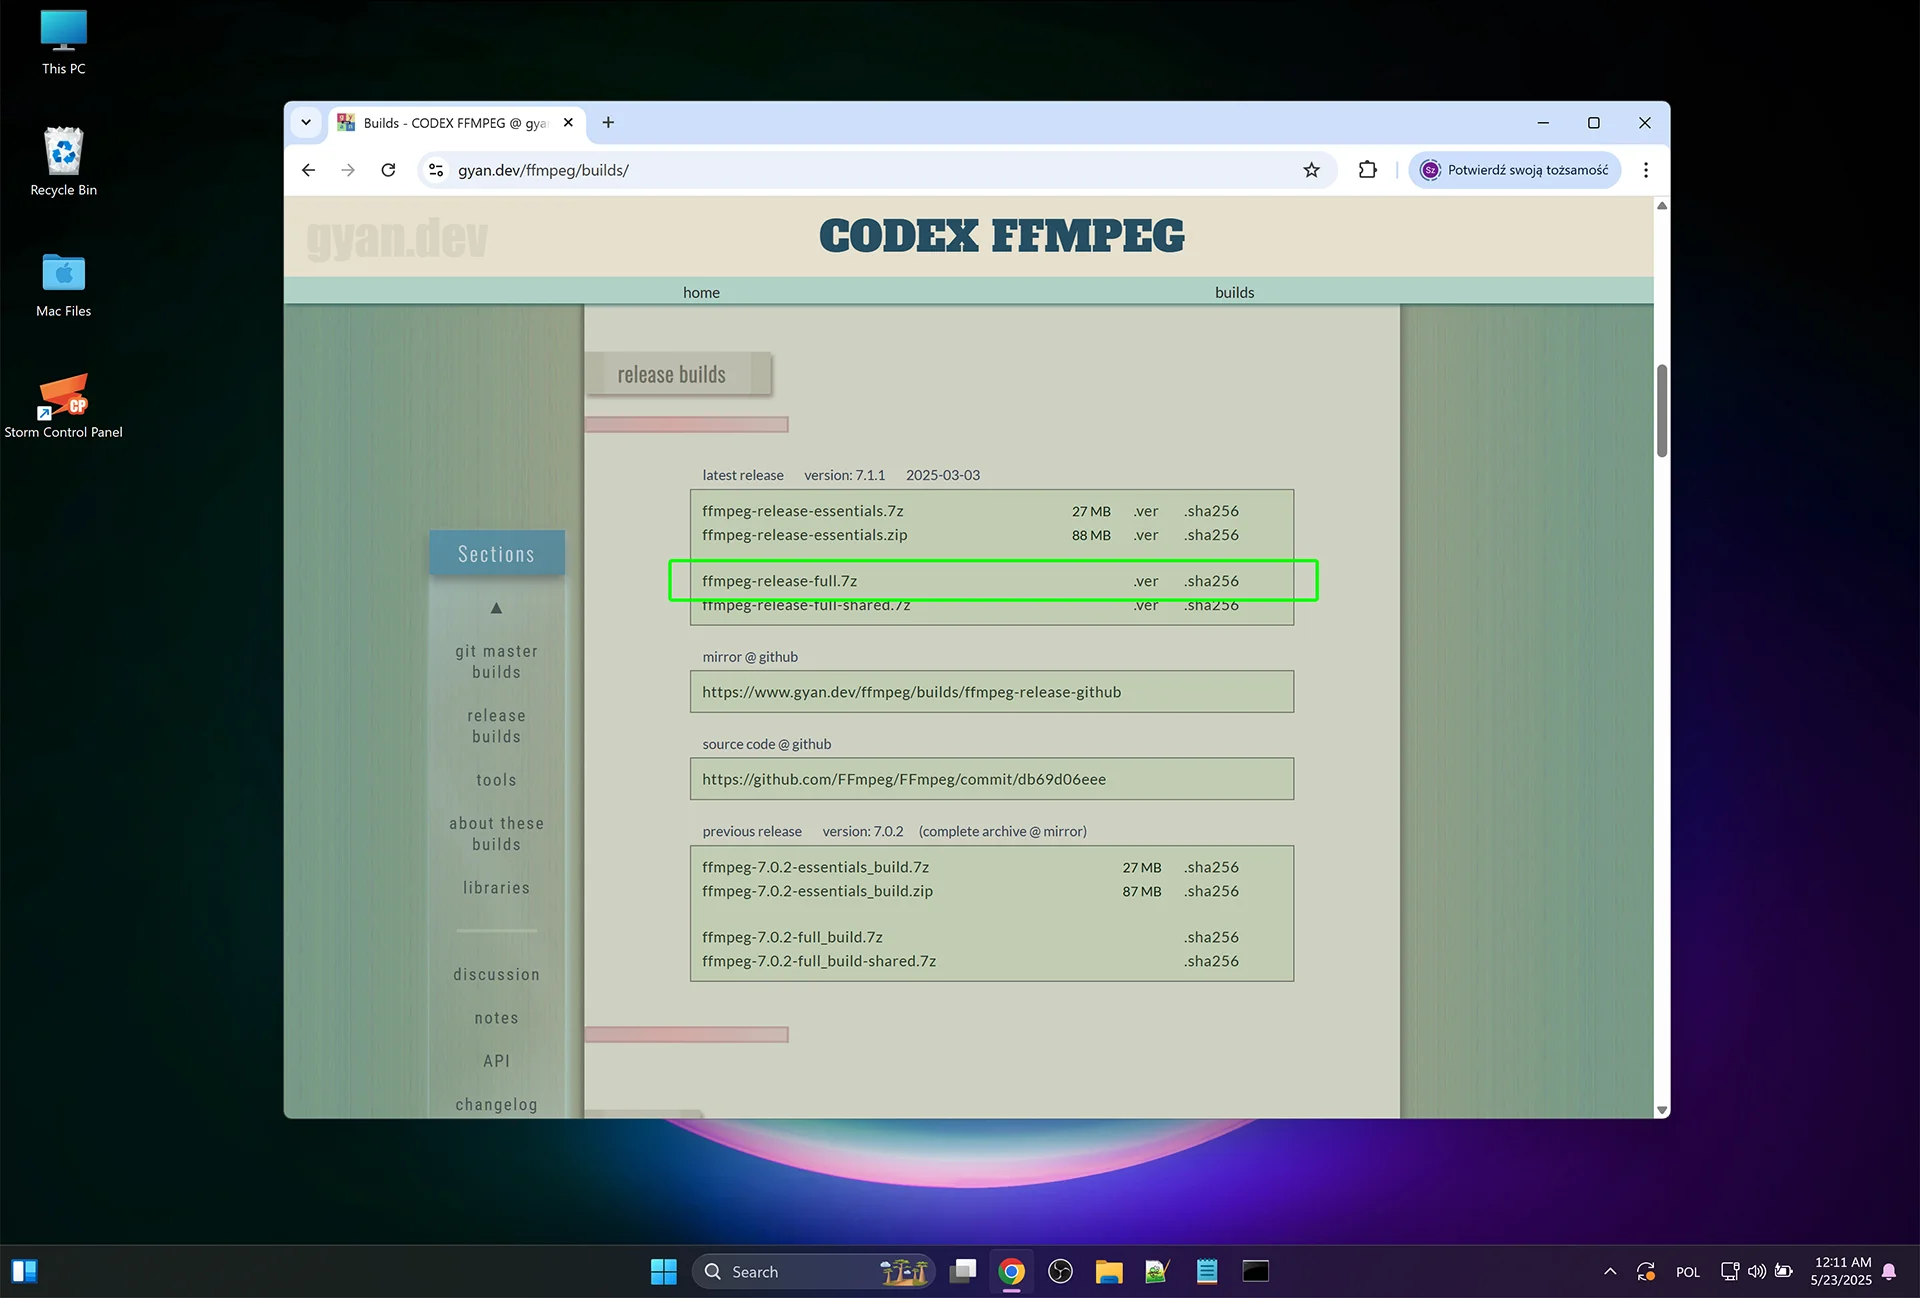Open the ffmpeg-release-github mirror URL
1920x1298 pixels.
pos(911,692)
